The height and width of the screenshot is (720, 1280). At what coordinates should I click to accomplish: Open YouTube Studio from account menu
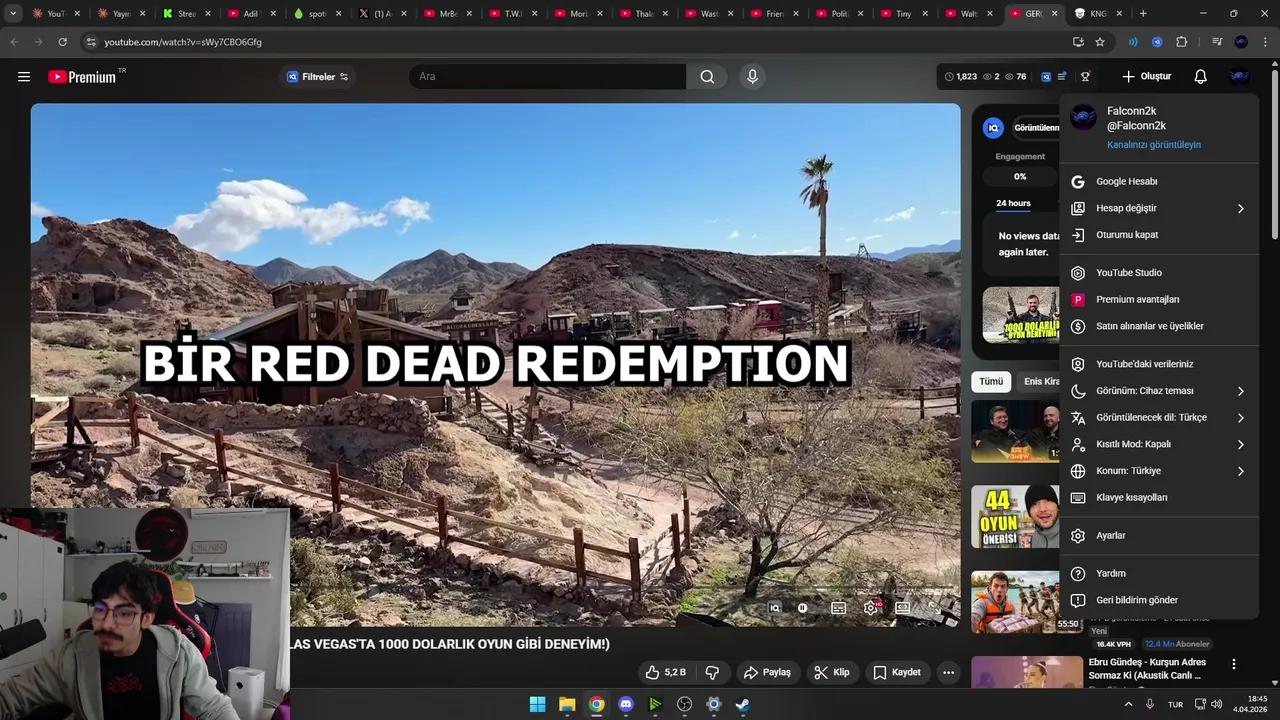[x=1158, y=273]
